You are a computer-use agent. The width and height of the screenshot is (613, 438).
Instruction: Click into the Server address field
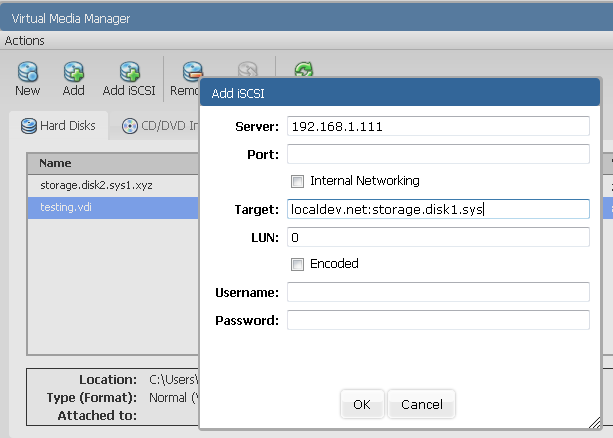pyautogui.click(x=438, y=127)
